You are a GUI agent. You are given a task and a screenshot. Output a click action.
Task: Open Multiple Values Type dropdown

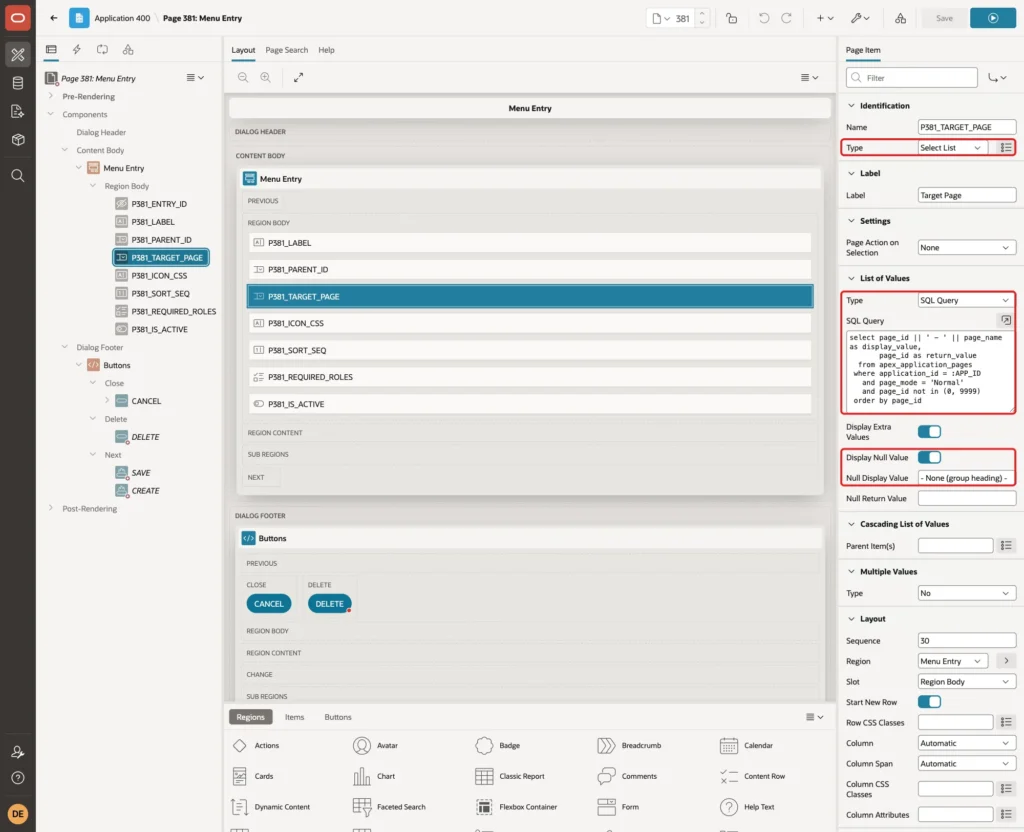point(966,593)
